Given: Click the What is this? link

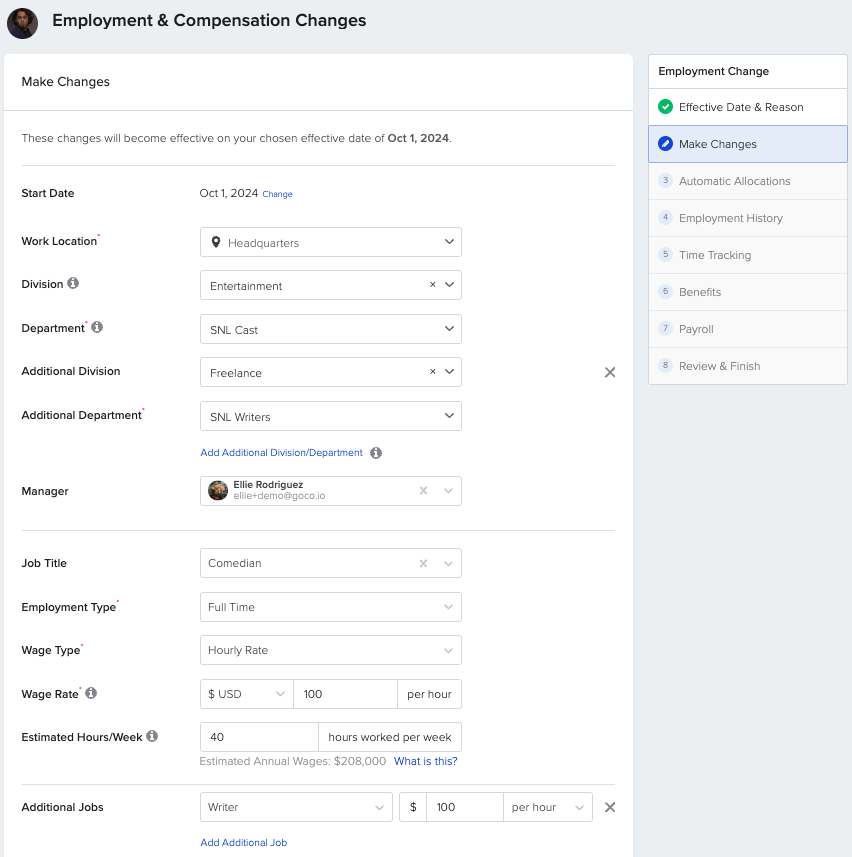Looking at the screenshot, I should pos(425,761).
